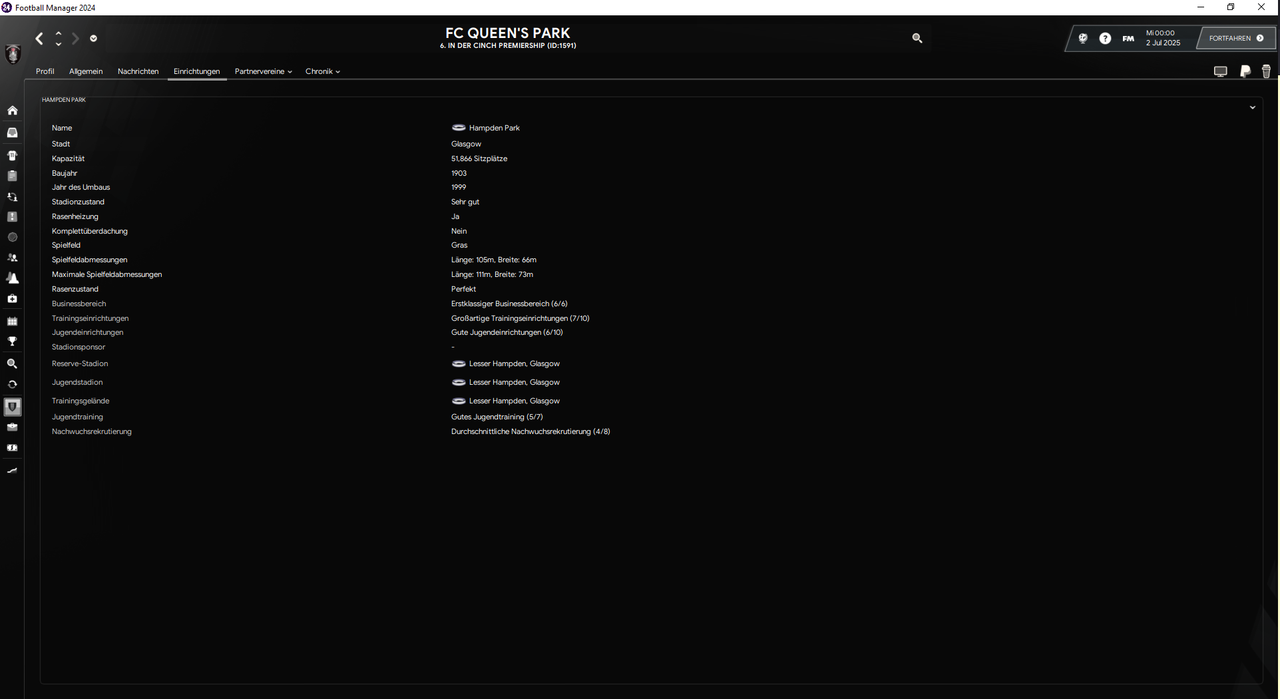Click the FC Queen's Park title
1280x699 pixels.
click(508, 33)
